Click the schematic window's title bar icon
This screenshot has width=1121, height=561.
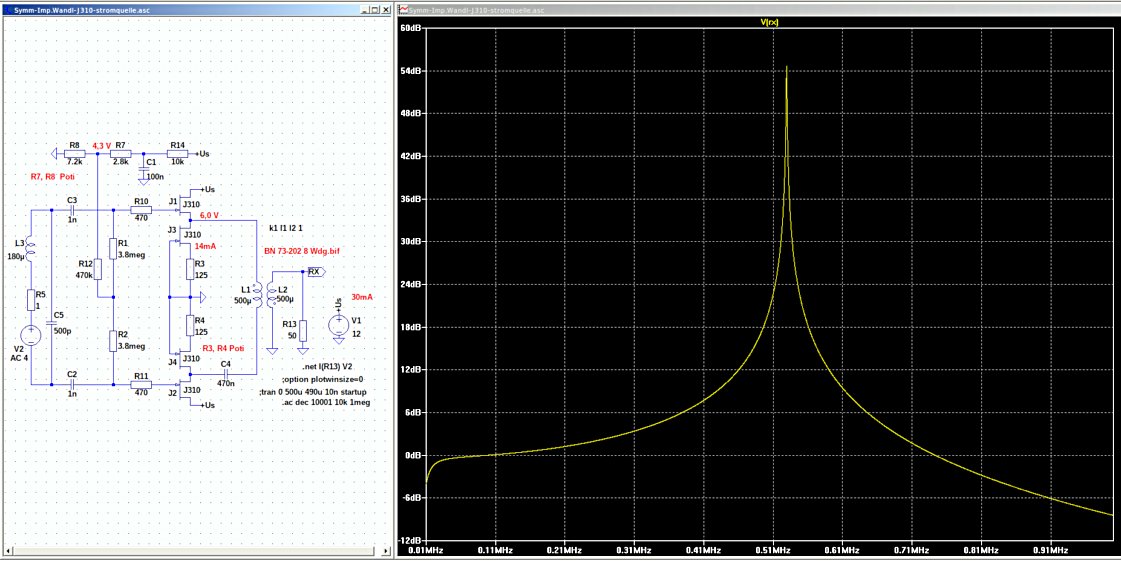point(7,9)
